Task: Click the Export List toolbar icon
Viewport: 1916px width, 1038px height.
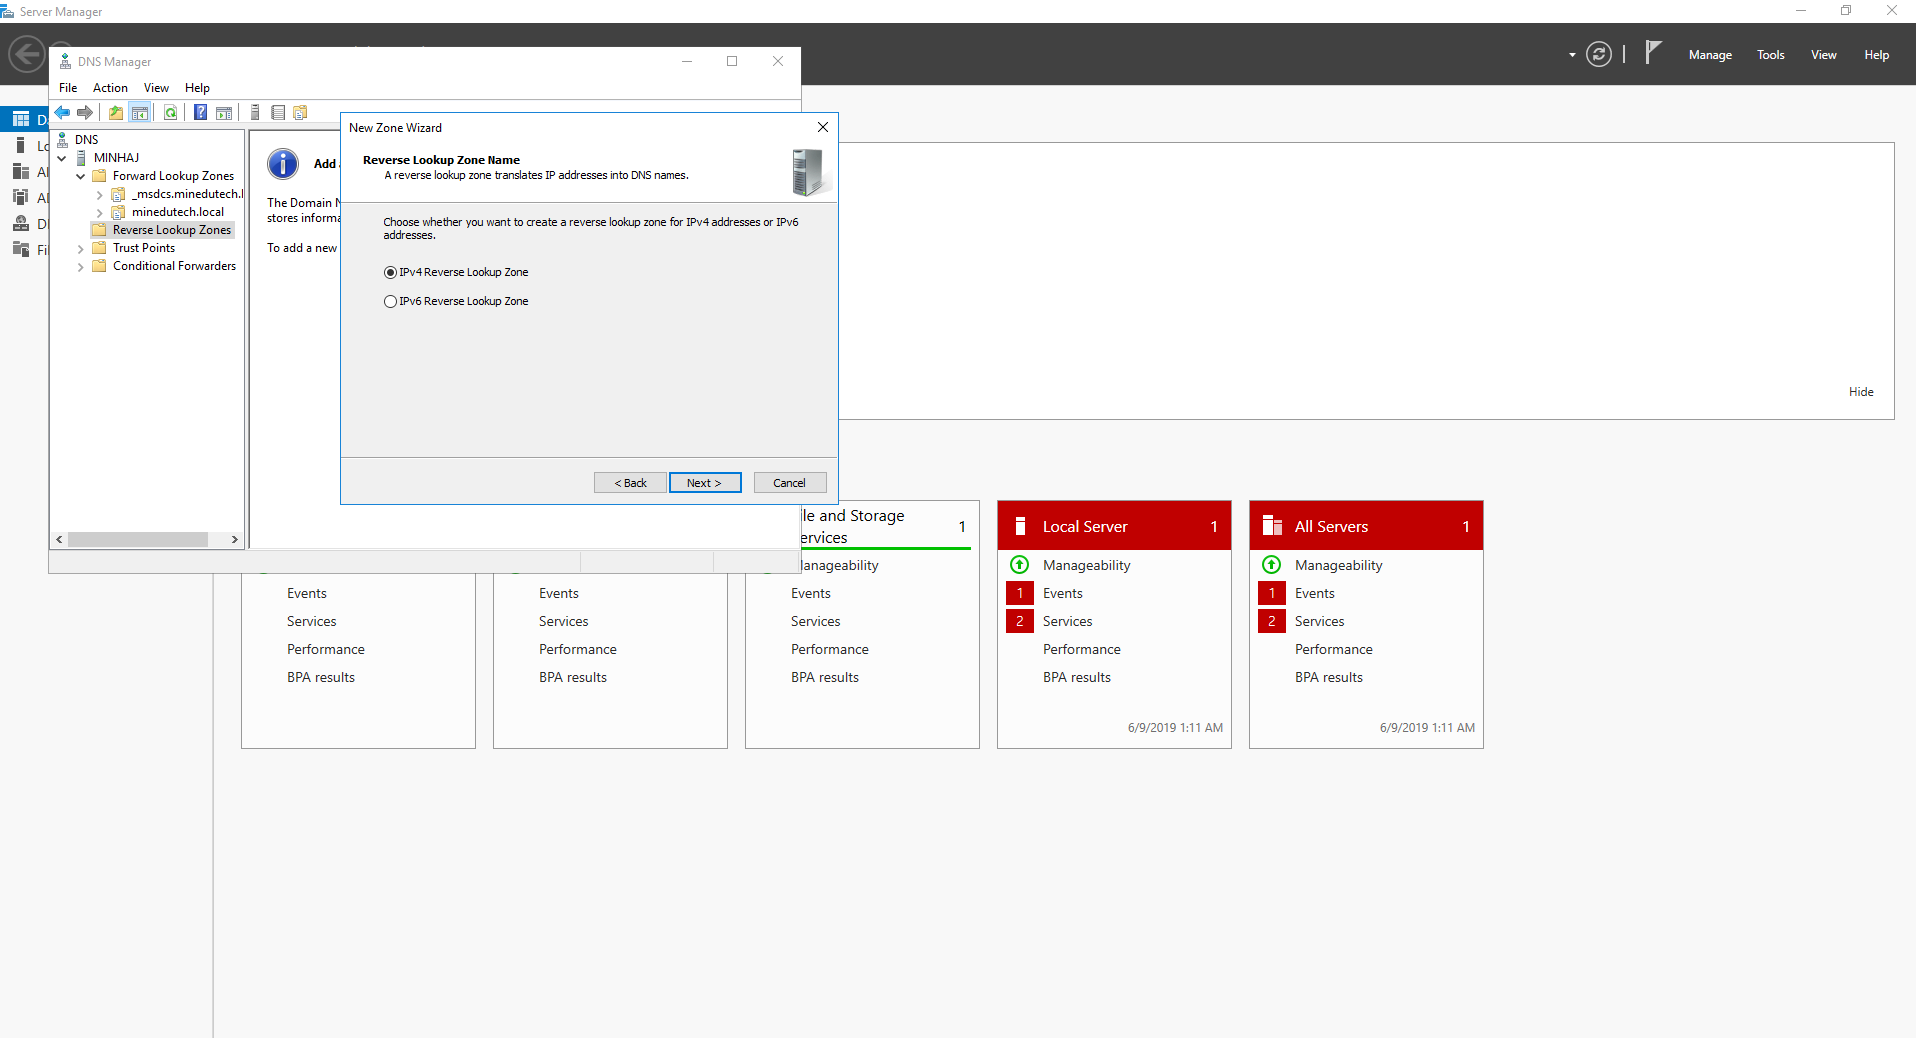Action: click(278, 112)
